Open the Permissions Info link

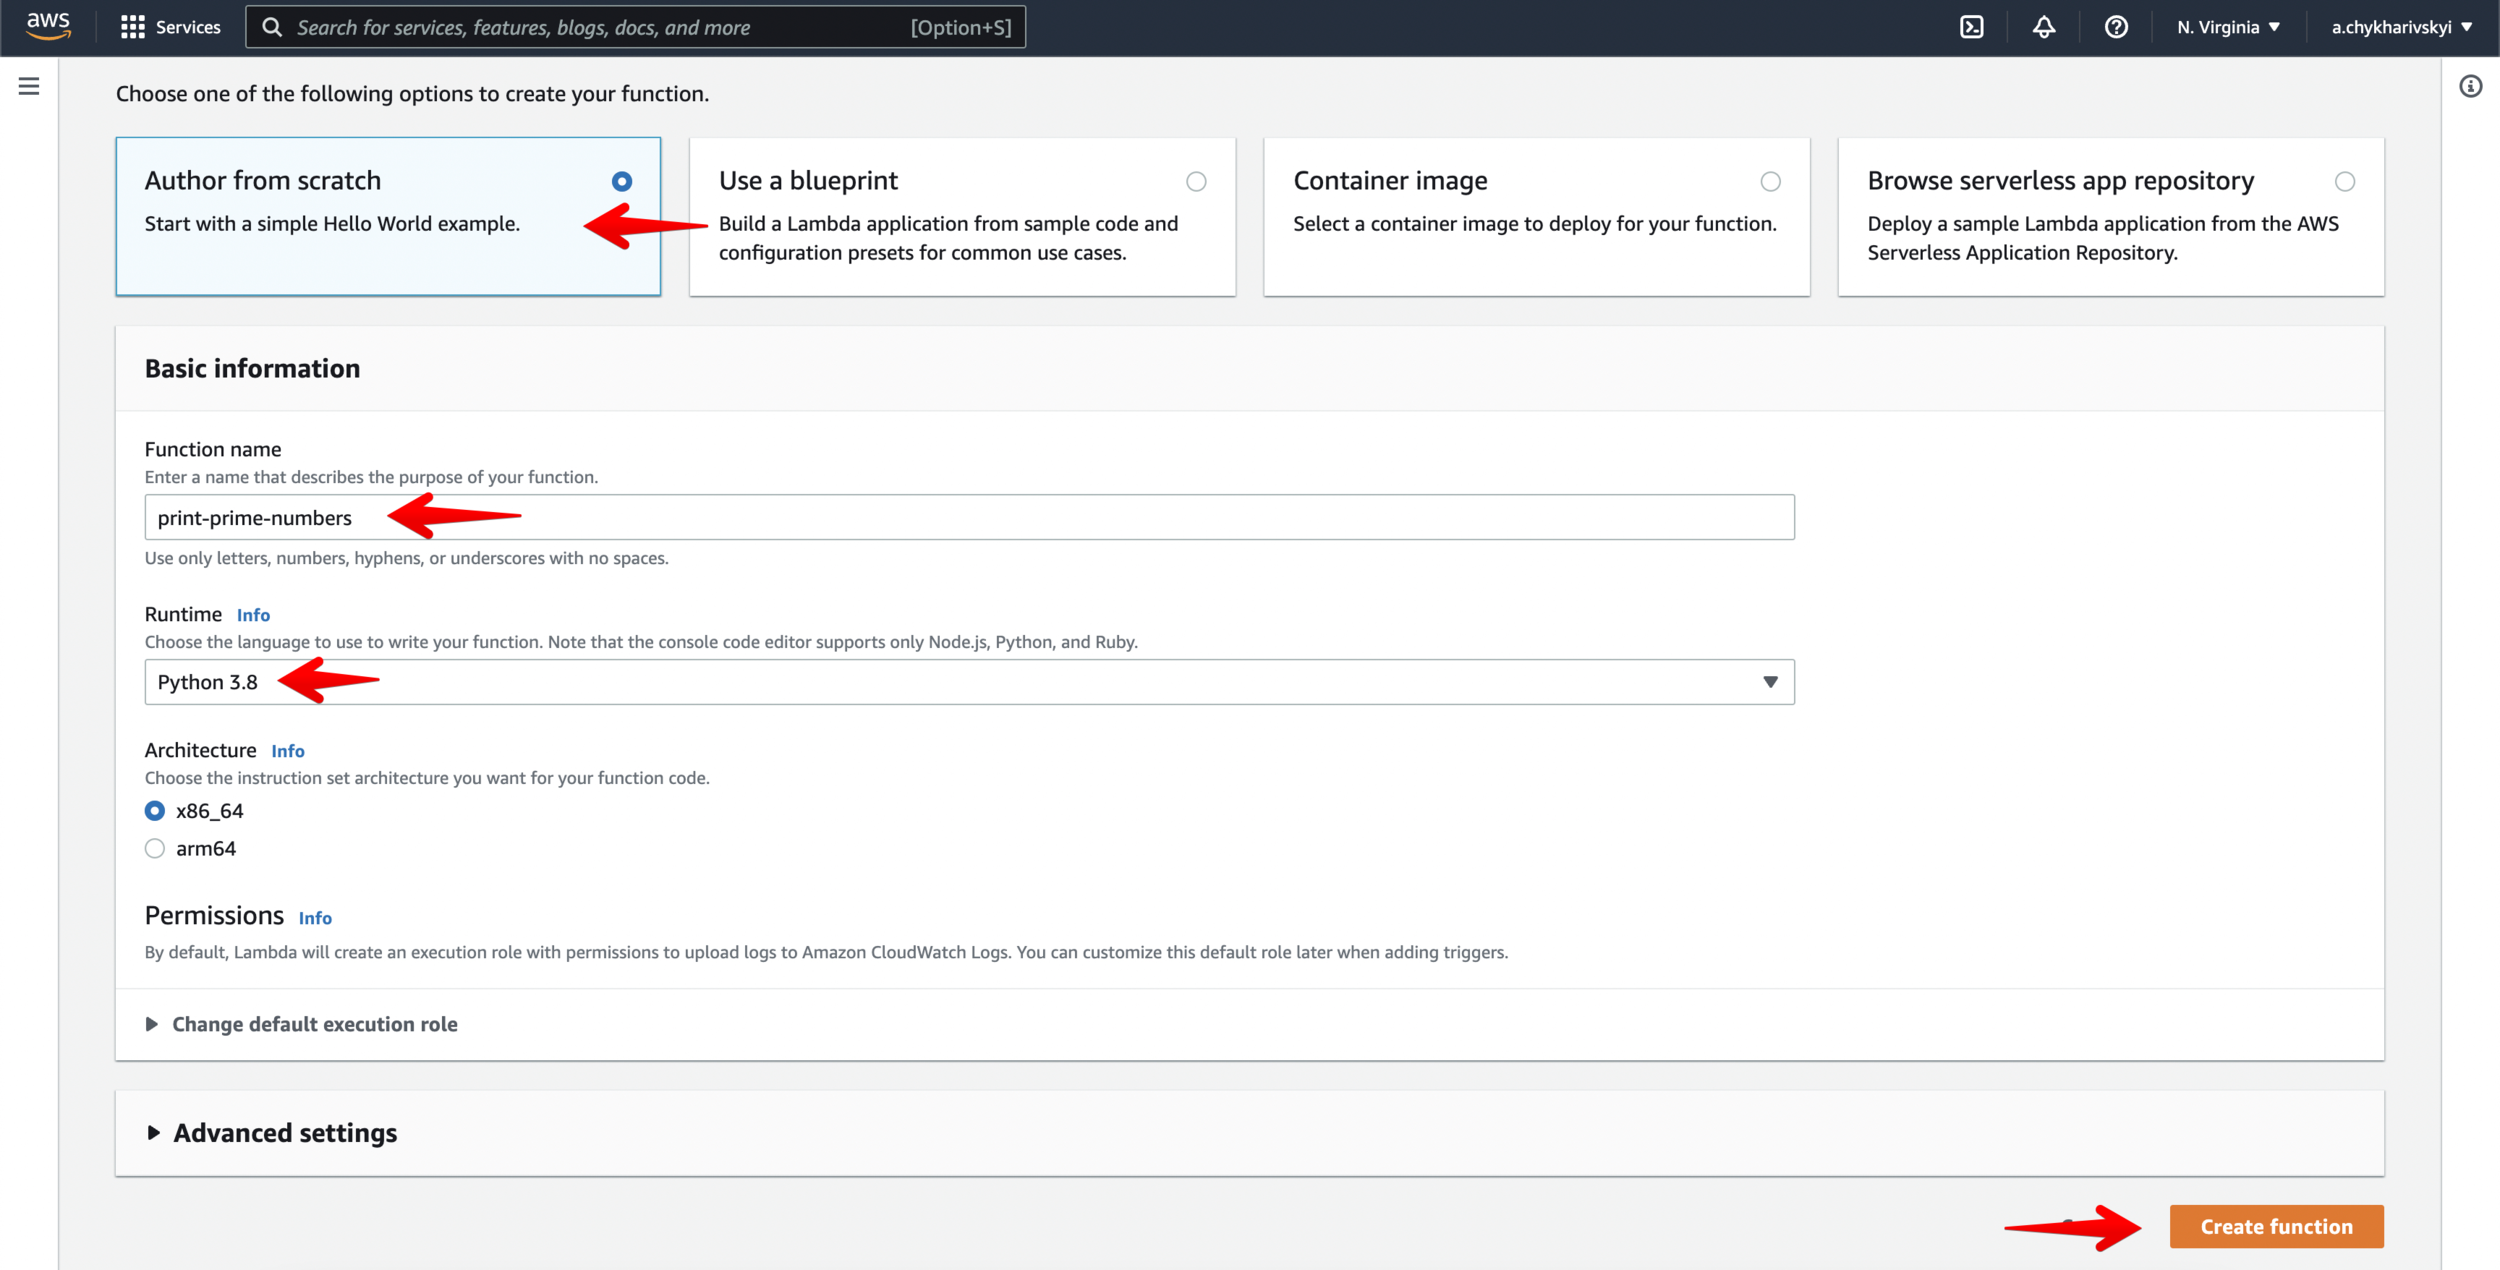click(314, 918)
